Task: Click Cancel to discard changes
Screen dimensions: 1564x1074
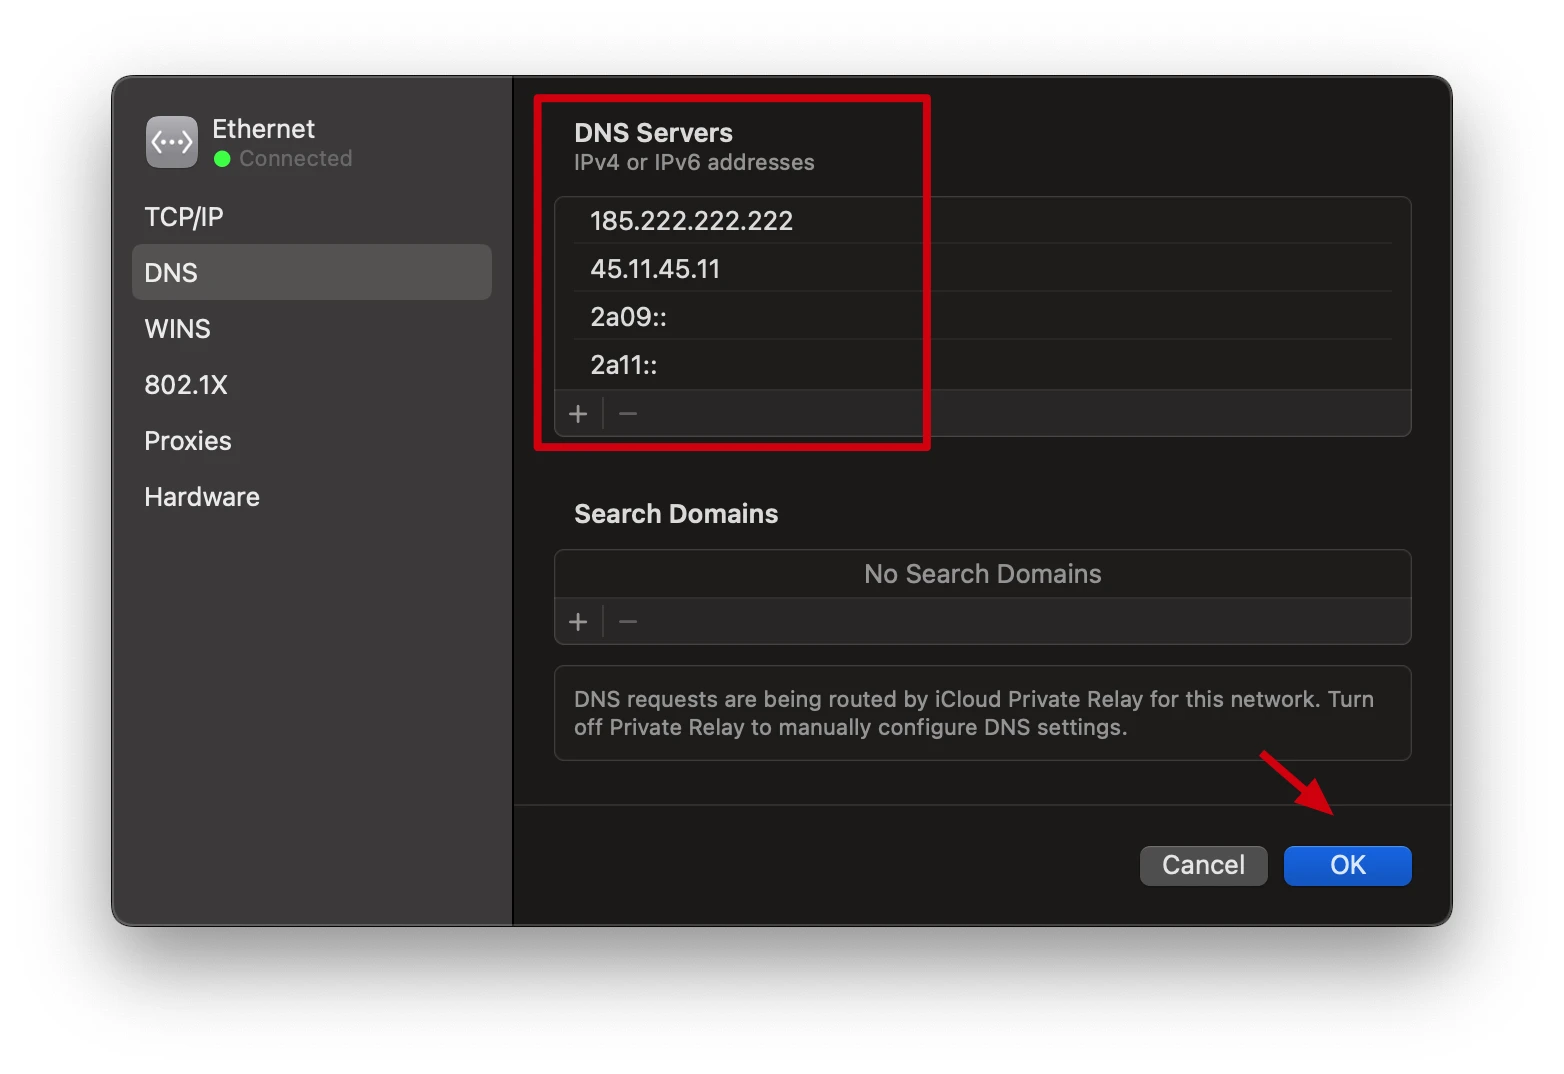Action: coord(1203,865)
